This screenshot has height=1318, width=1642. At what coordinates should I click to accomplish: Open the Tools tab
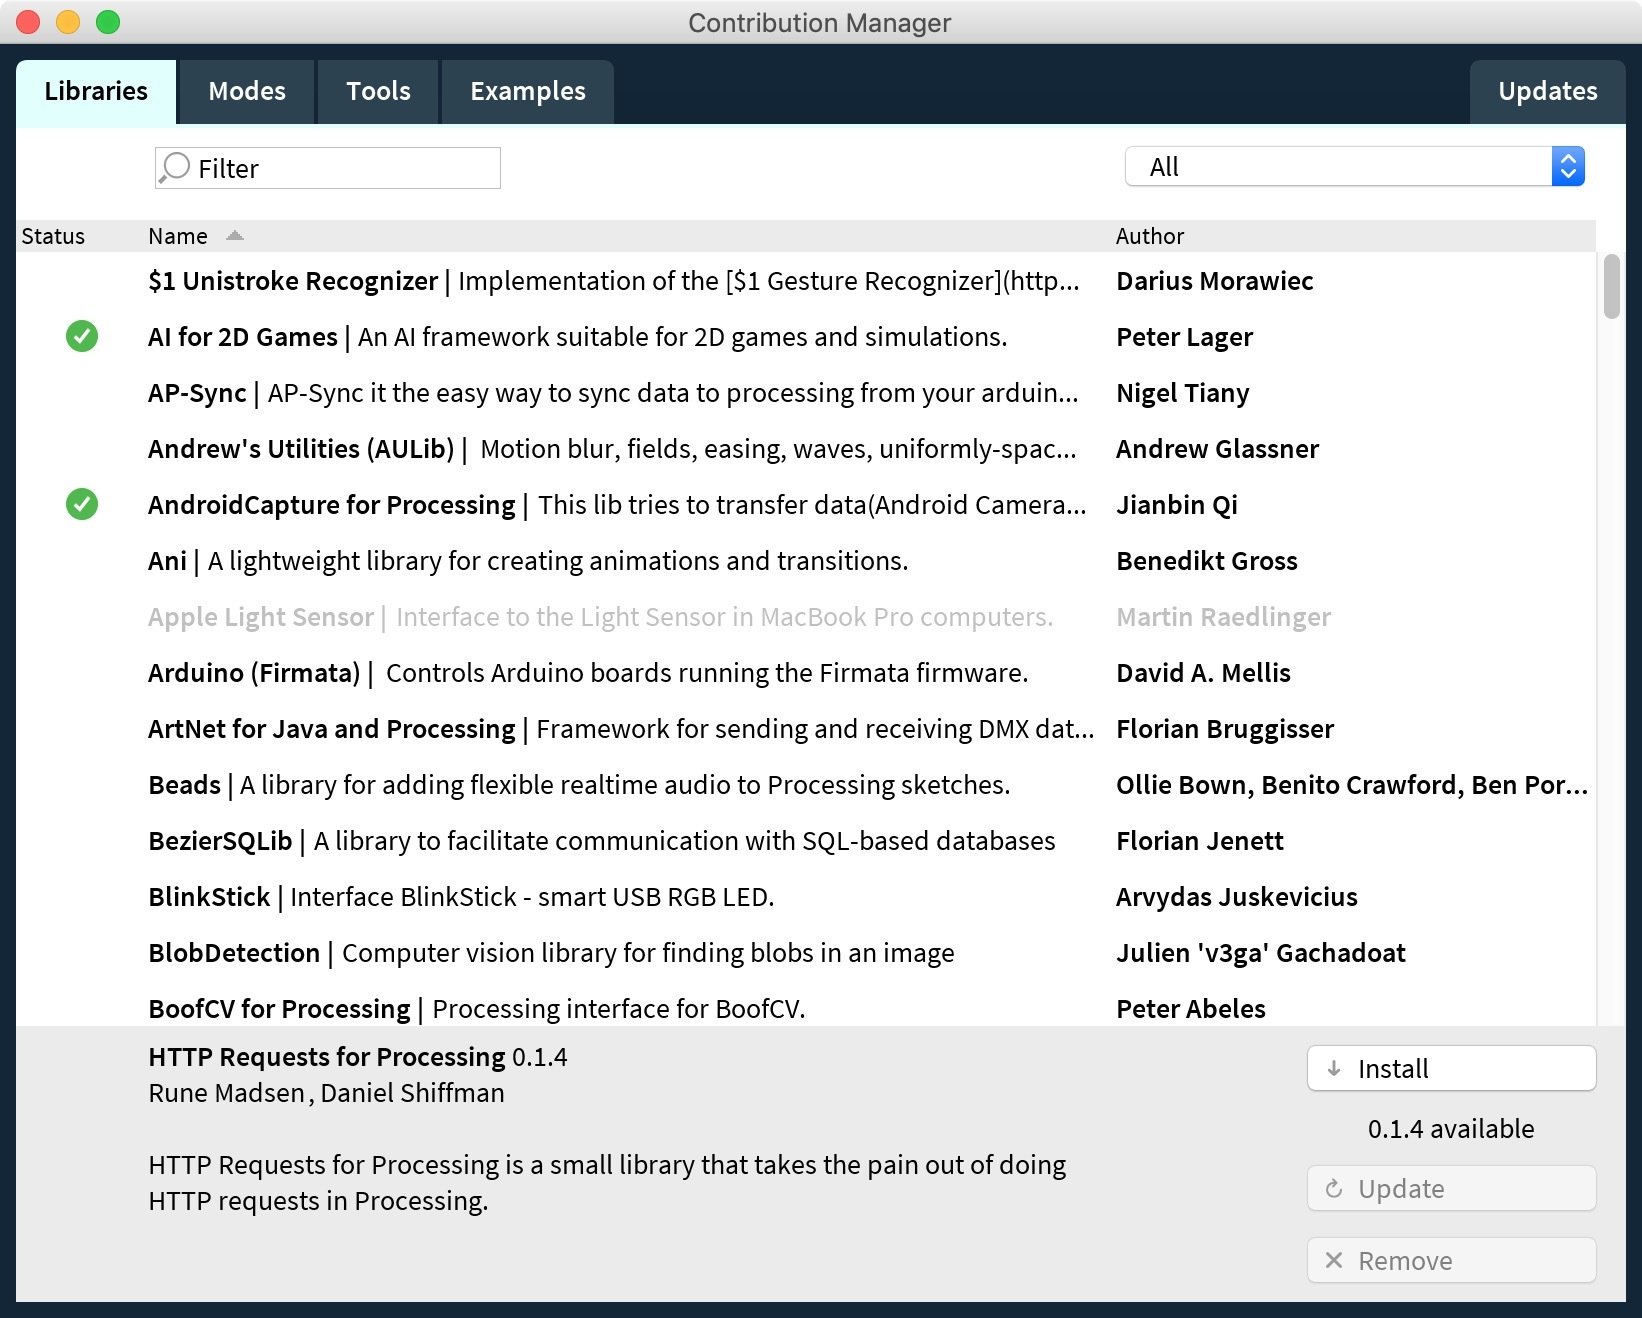point(378,92)
